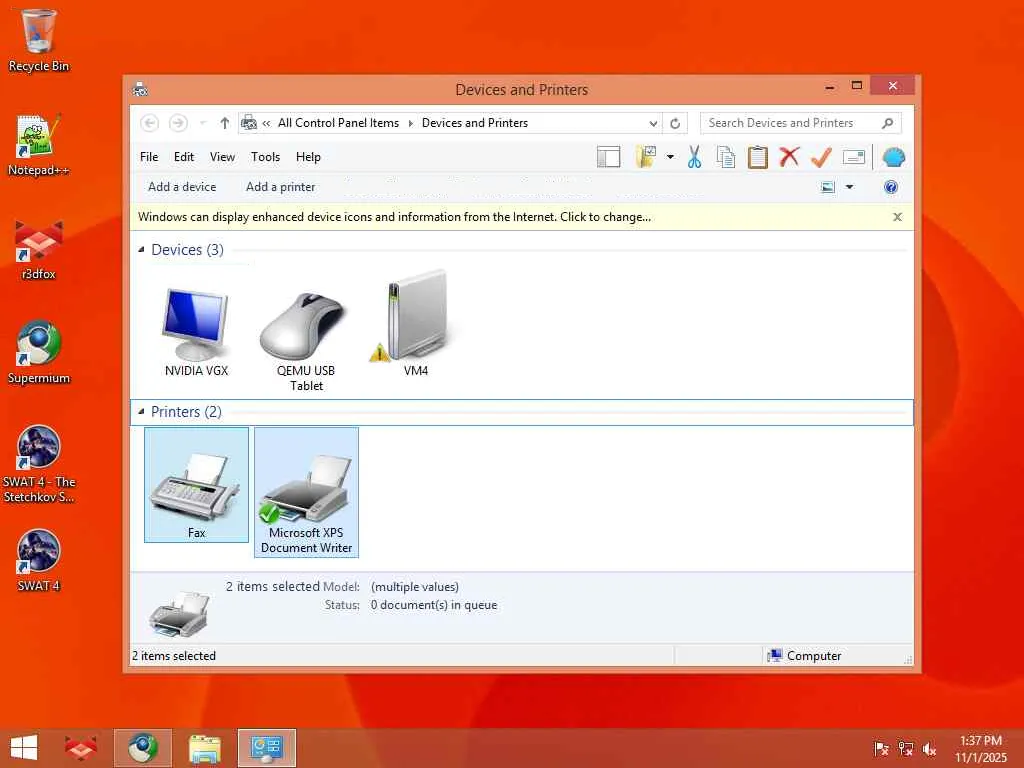Open the Help menu
Image resolution: width=1024 pixels, height=768 pixels.
click(308, 157)
